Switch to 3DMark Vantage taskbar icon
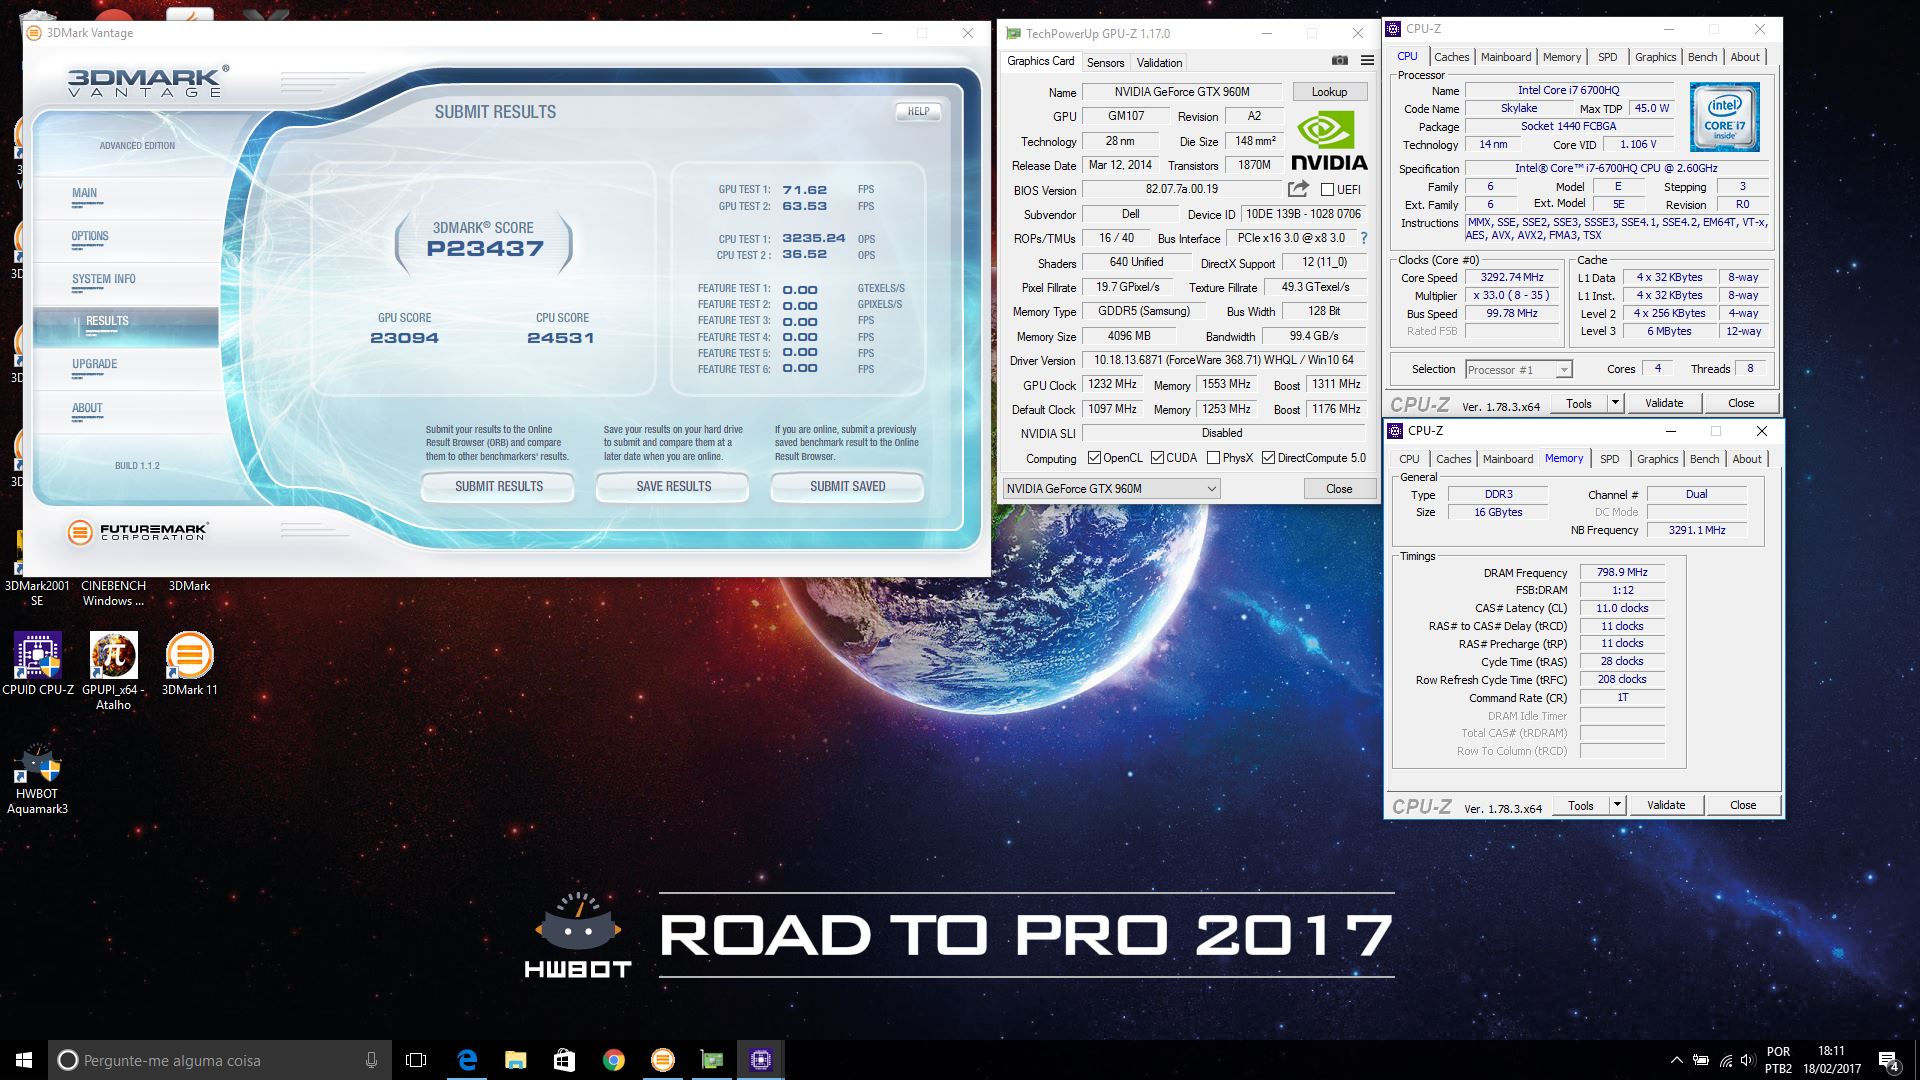The width and height of the screenshot is (1920, 1080). (662, 1060)
